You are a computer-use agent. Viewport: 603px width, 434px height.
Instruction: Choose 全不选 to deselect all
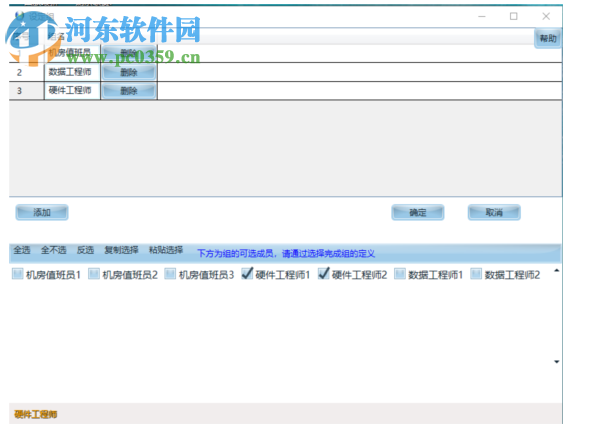(x=53, y=250)
